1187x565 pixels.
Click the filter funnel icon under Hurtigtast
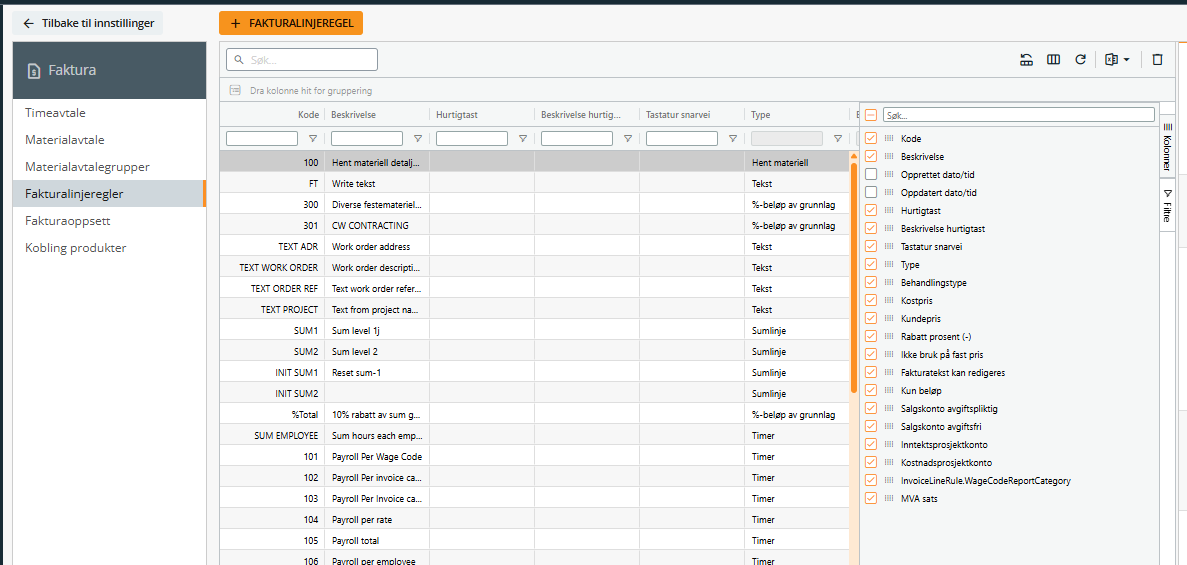523,139
